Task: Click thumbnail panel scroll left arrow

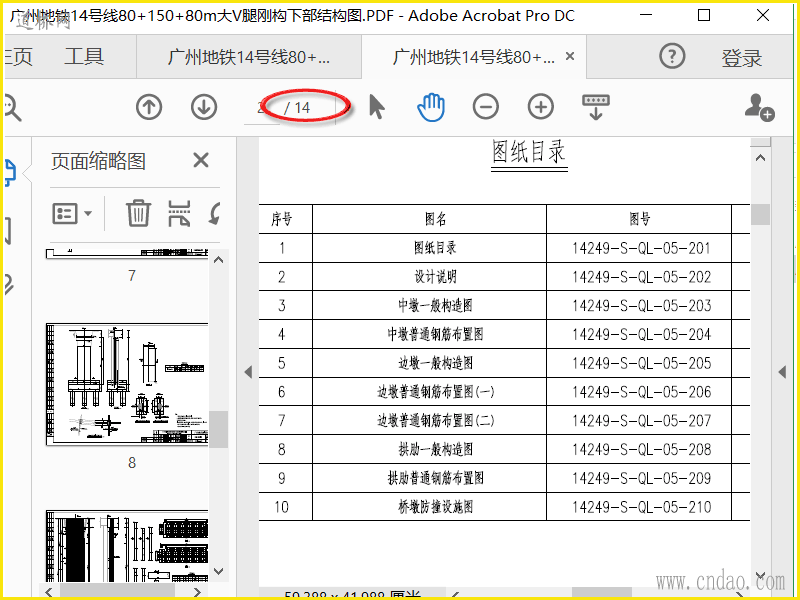Action: tap(49, 592)
